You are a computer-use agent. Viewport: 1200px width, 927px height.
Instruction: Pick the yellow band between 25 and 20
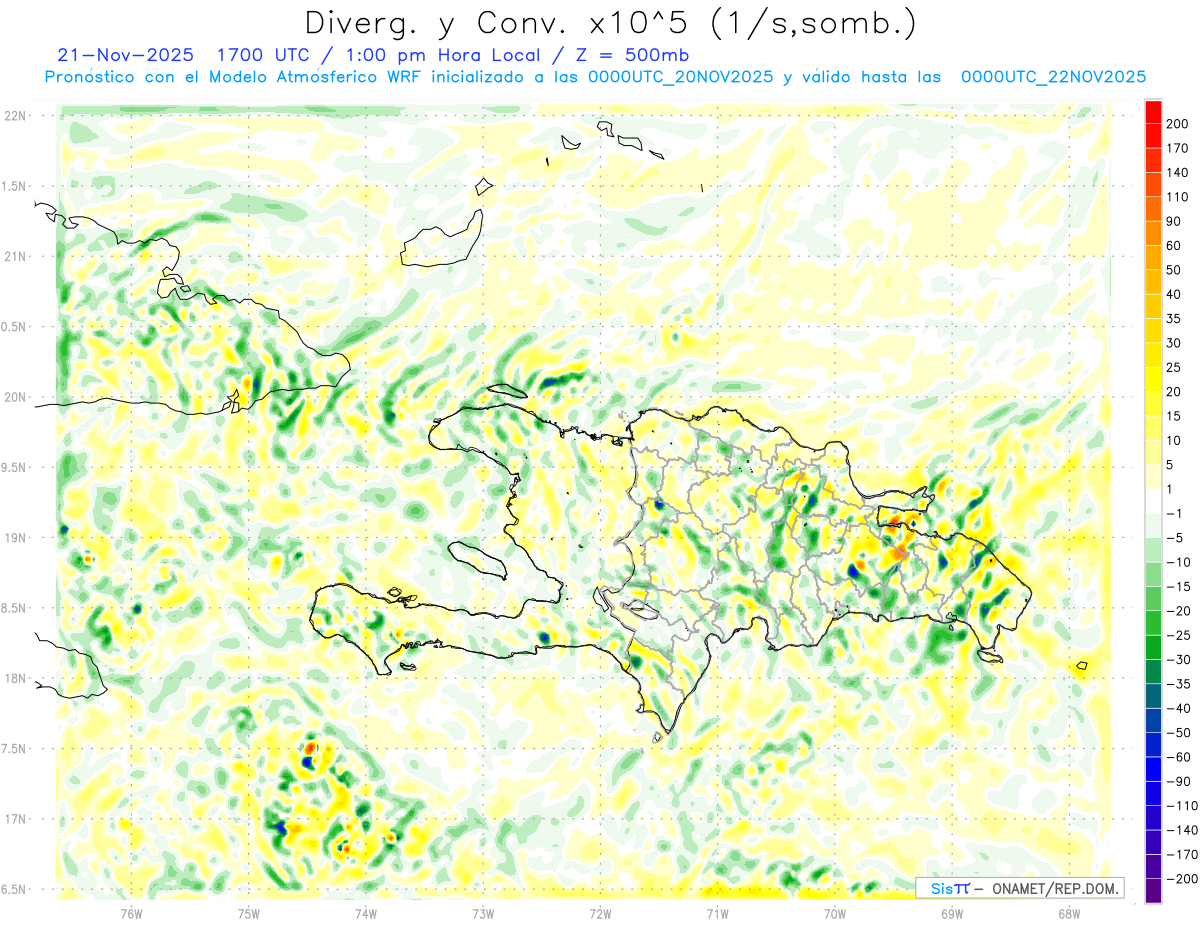(1153, 380)
